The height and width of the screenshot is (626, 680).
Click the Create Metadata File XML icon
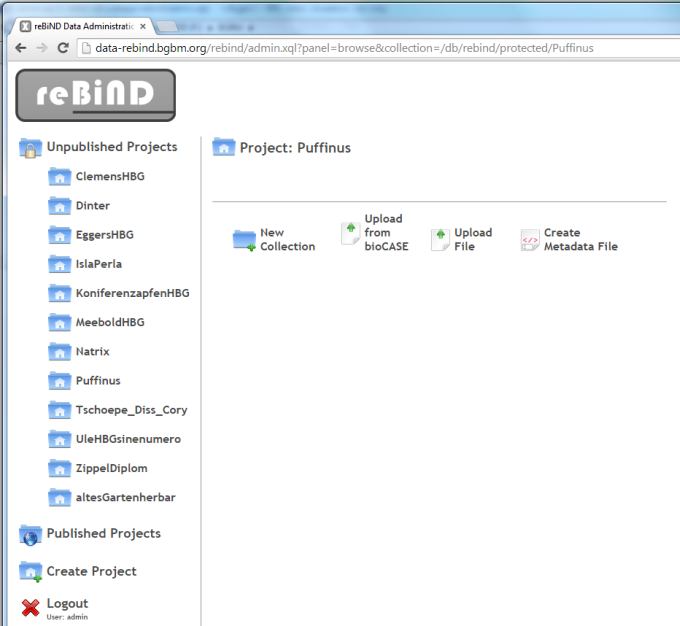530,240
